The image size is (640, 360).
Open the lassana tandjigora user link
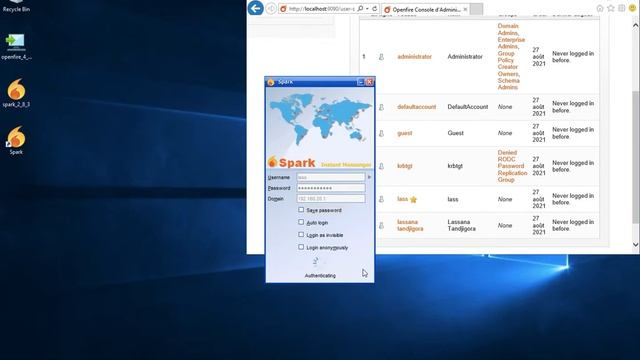[410, 225]
